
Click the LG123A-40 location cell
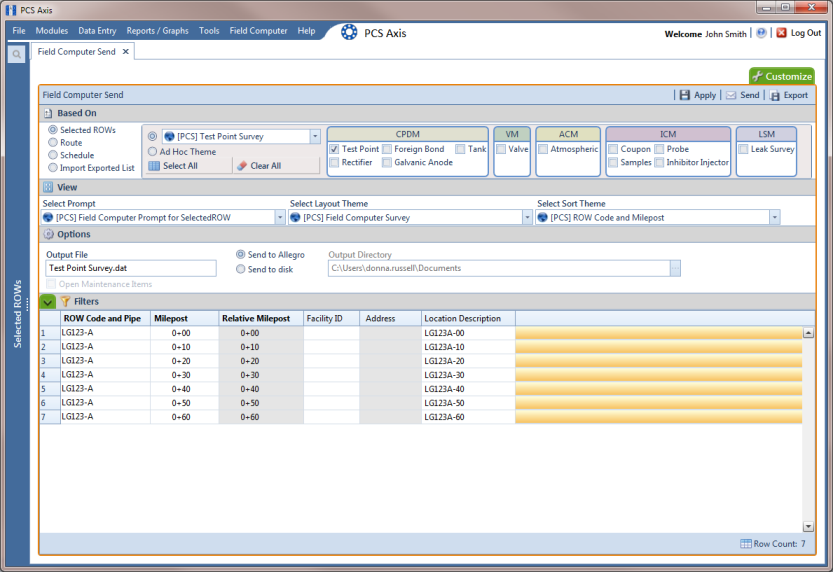pyautogui.click(x=468, y=389)
